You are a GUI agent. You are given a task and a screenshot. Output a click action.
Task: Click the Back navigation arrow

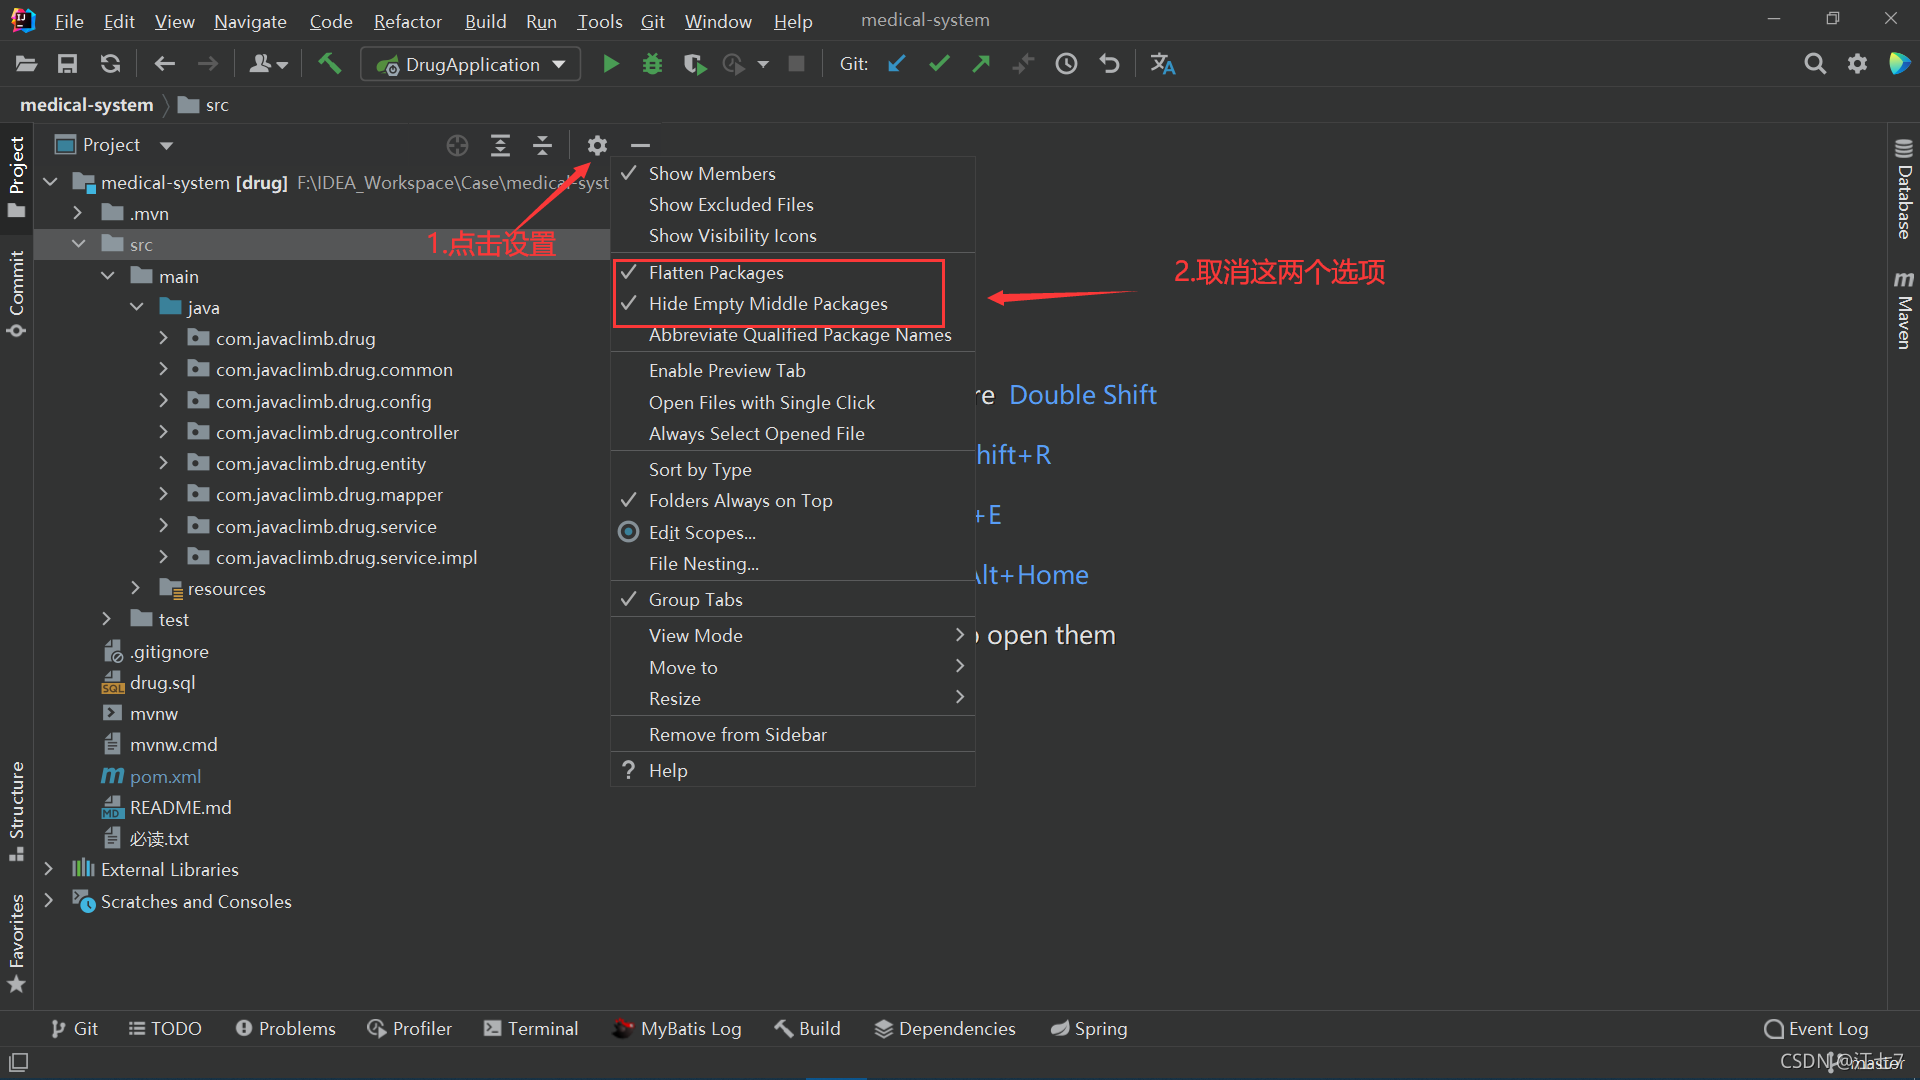click(x=165, y=64)
